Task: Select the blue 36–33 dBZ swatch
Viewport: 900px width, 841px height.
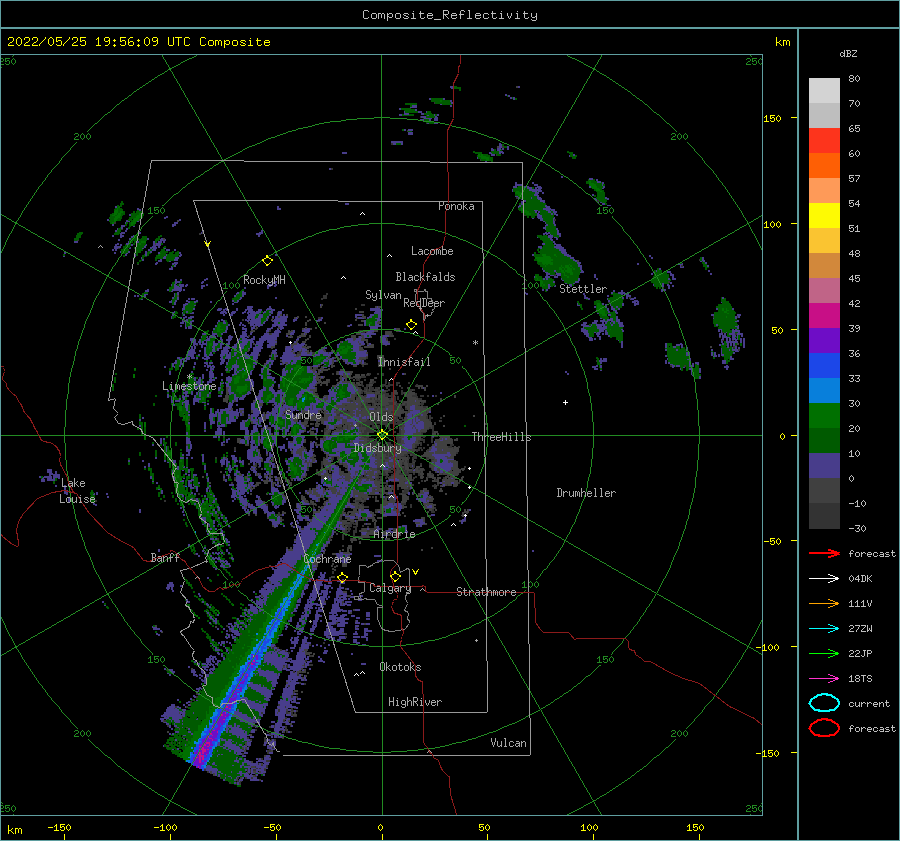Action: coord(824,365)
